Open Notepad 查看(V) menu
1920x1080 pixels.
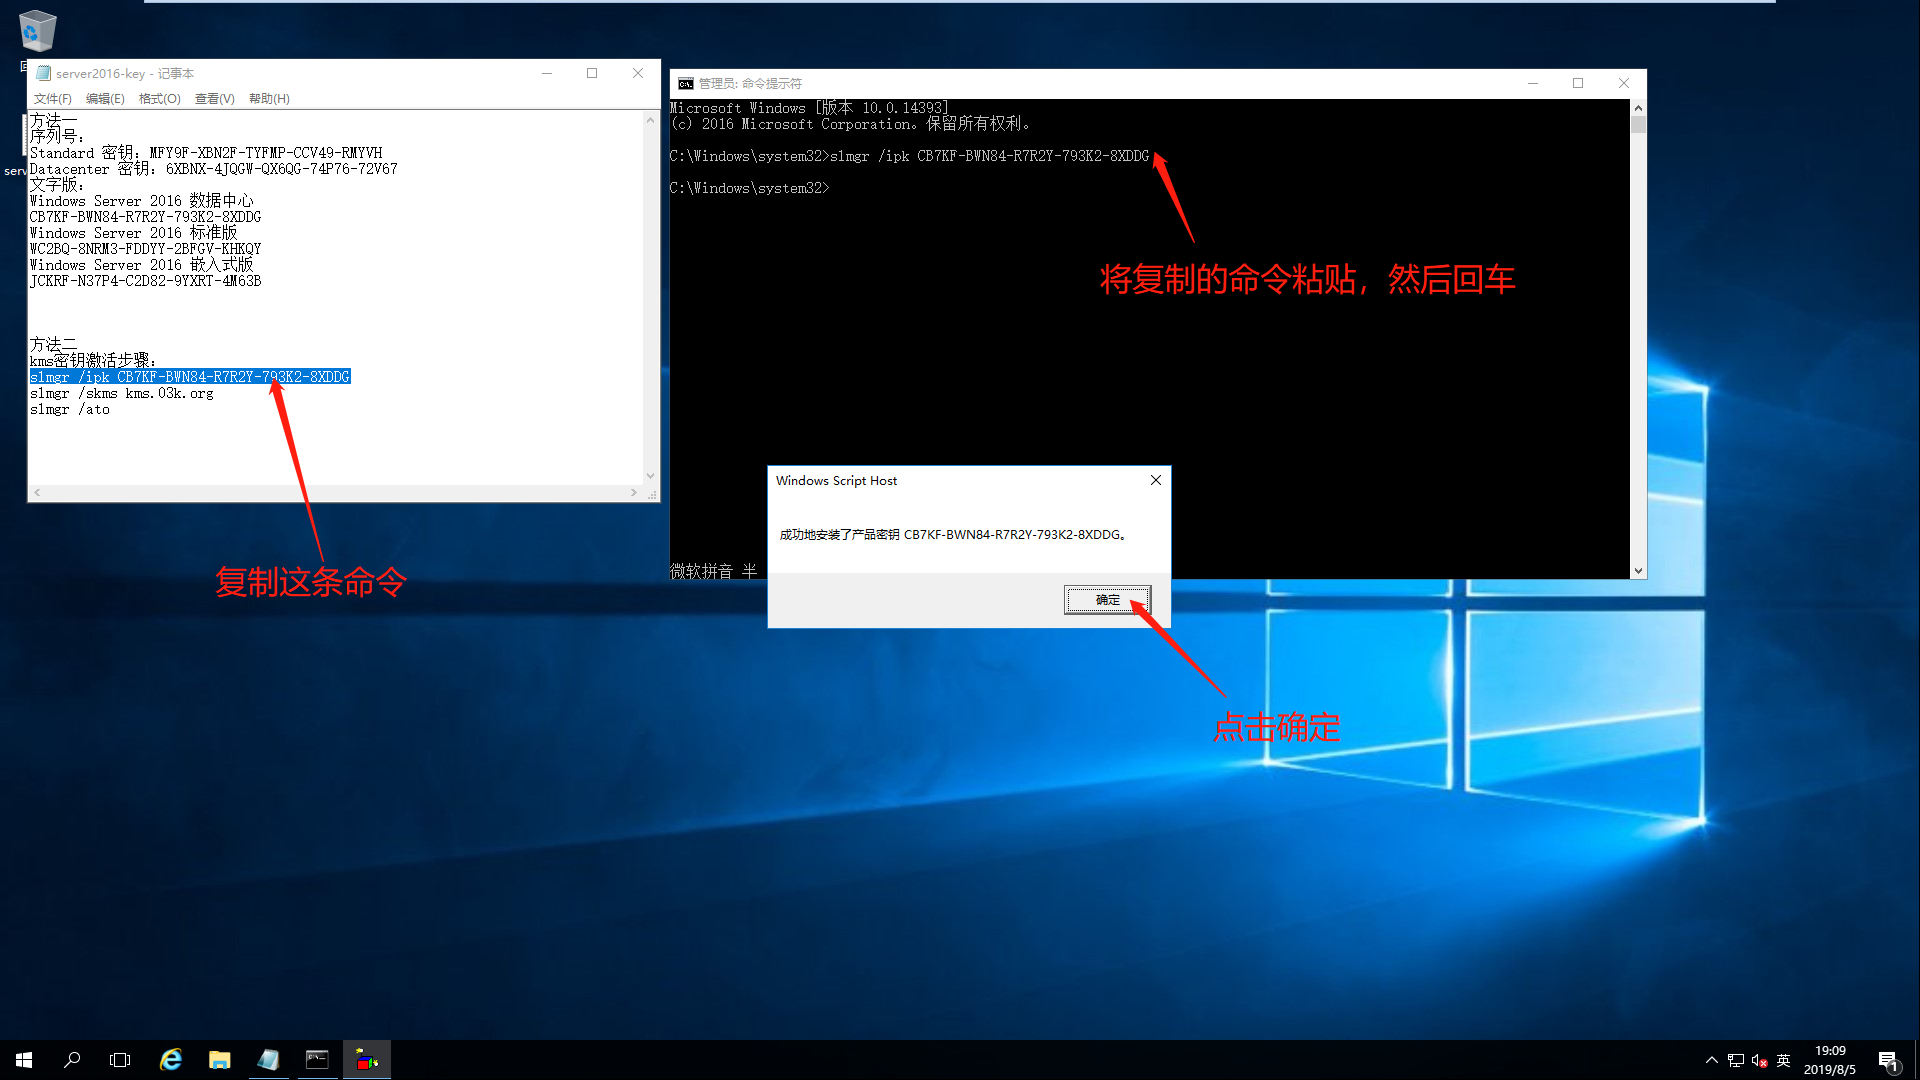[x=214, y=98]
